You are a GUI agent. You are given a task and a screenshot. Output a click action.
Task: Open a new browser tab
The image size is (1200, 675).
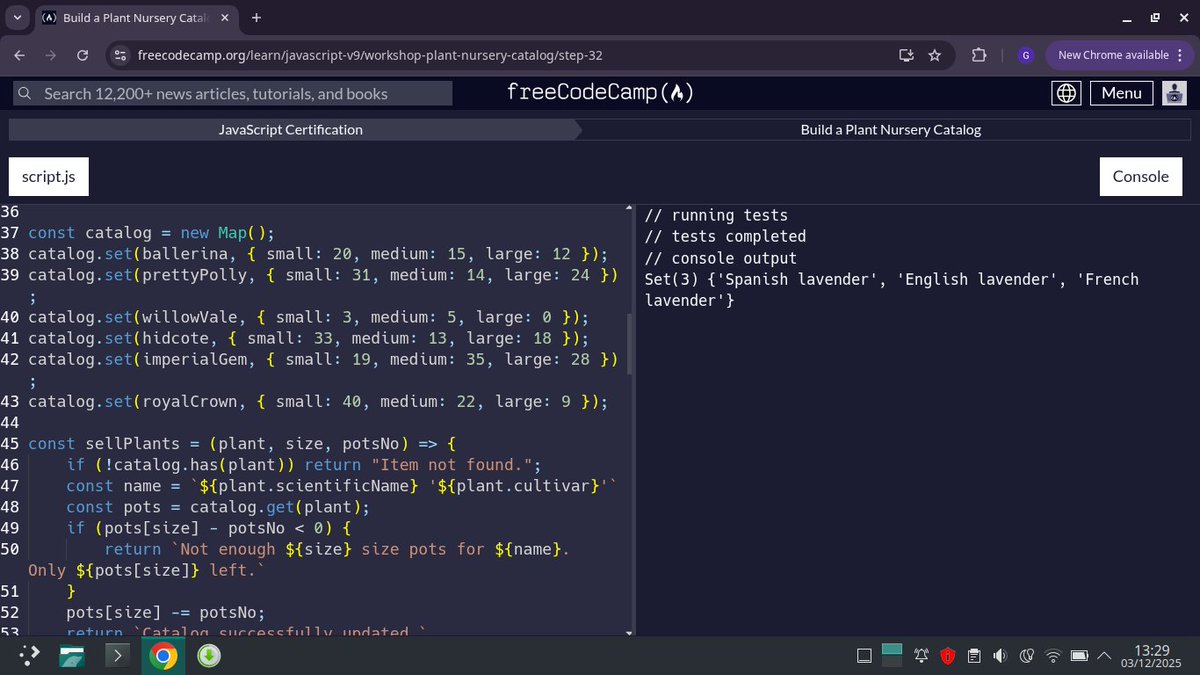[x=257, y=17]
